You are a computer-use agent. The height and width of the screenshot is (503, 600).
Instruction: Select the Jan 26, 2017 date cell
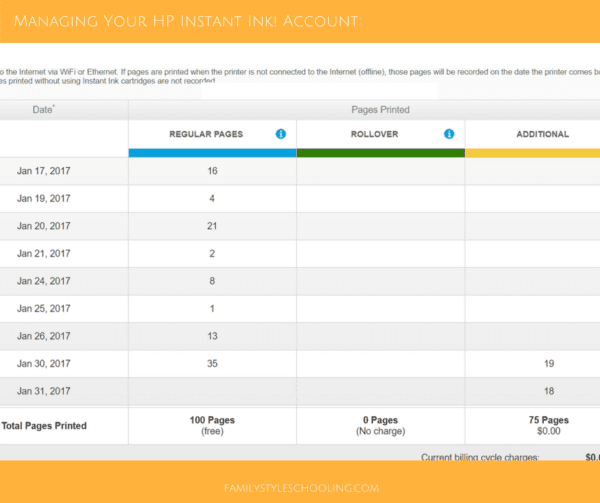pos(44,336)
